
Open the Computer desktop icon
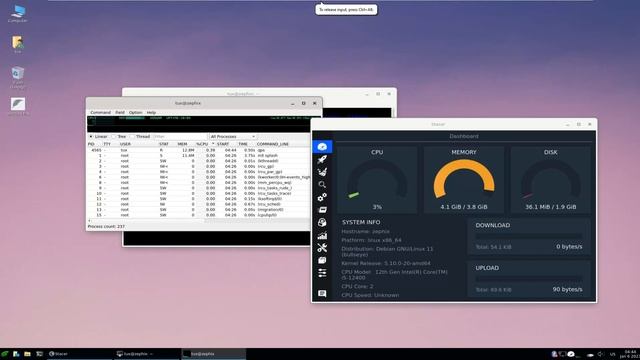[18, 13]
